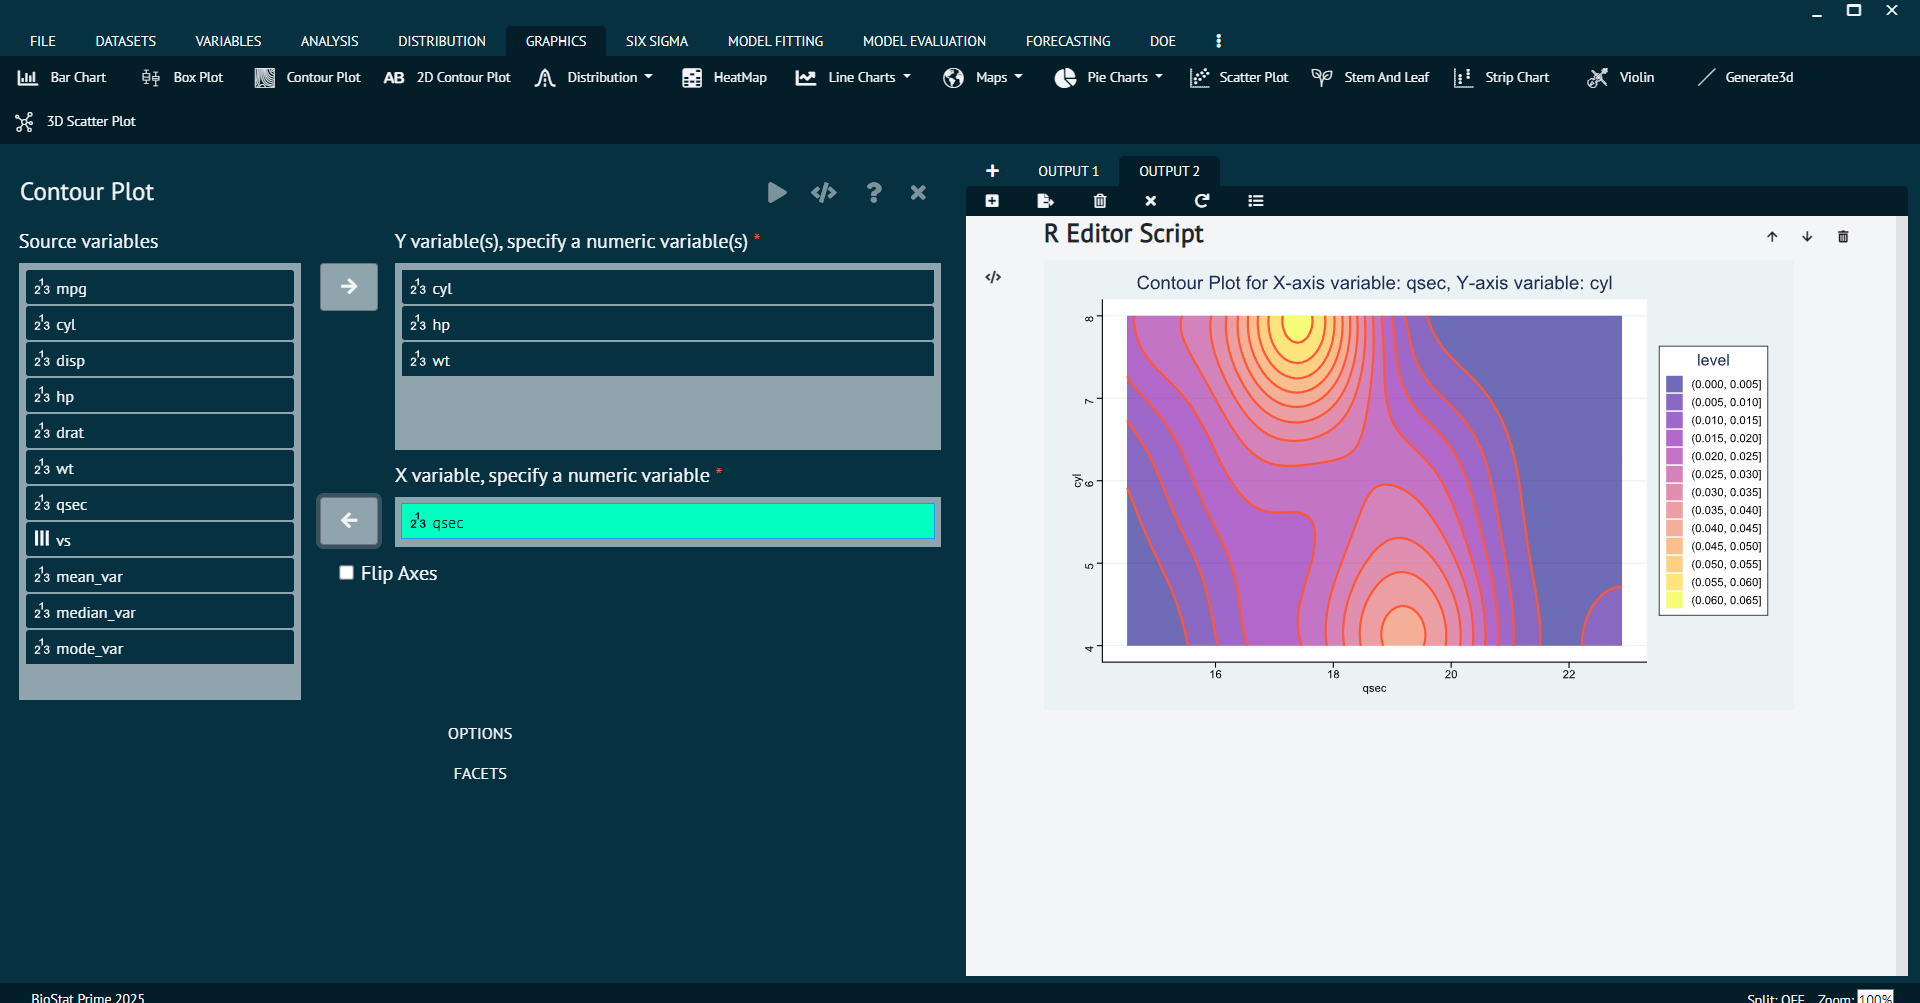1920x1003 pixels.
Task: Expand the OPTIONS section
Action: point(480,734)
